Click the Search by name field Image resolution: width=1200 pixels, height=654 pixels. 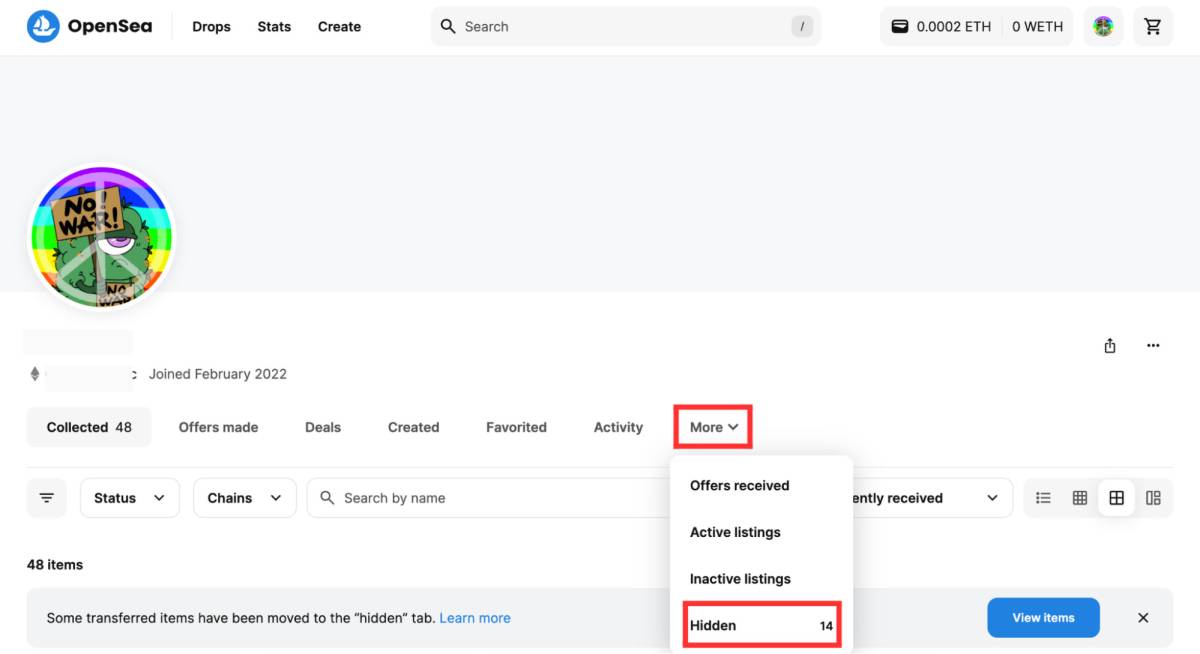(x=490, y=498)
